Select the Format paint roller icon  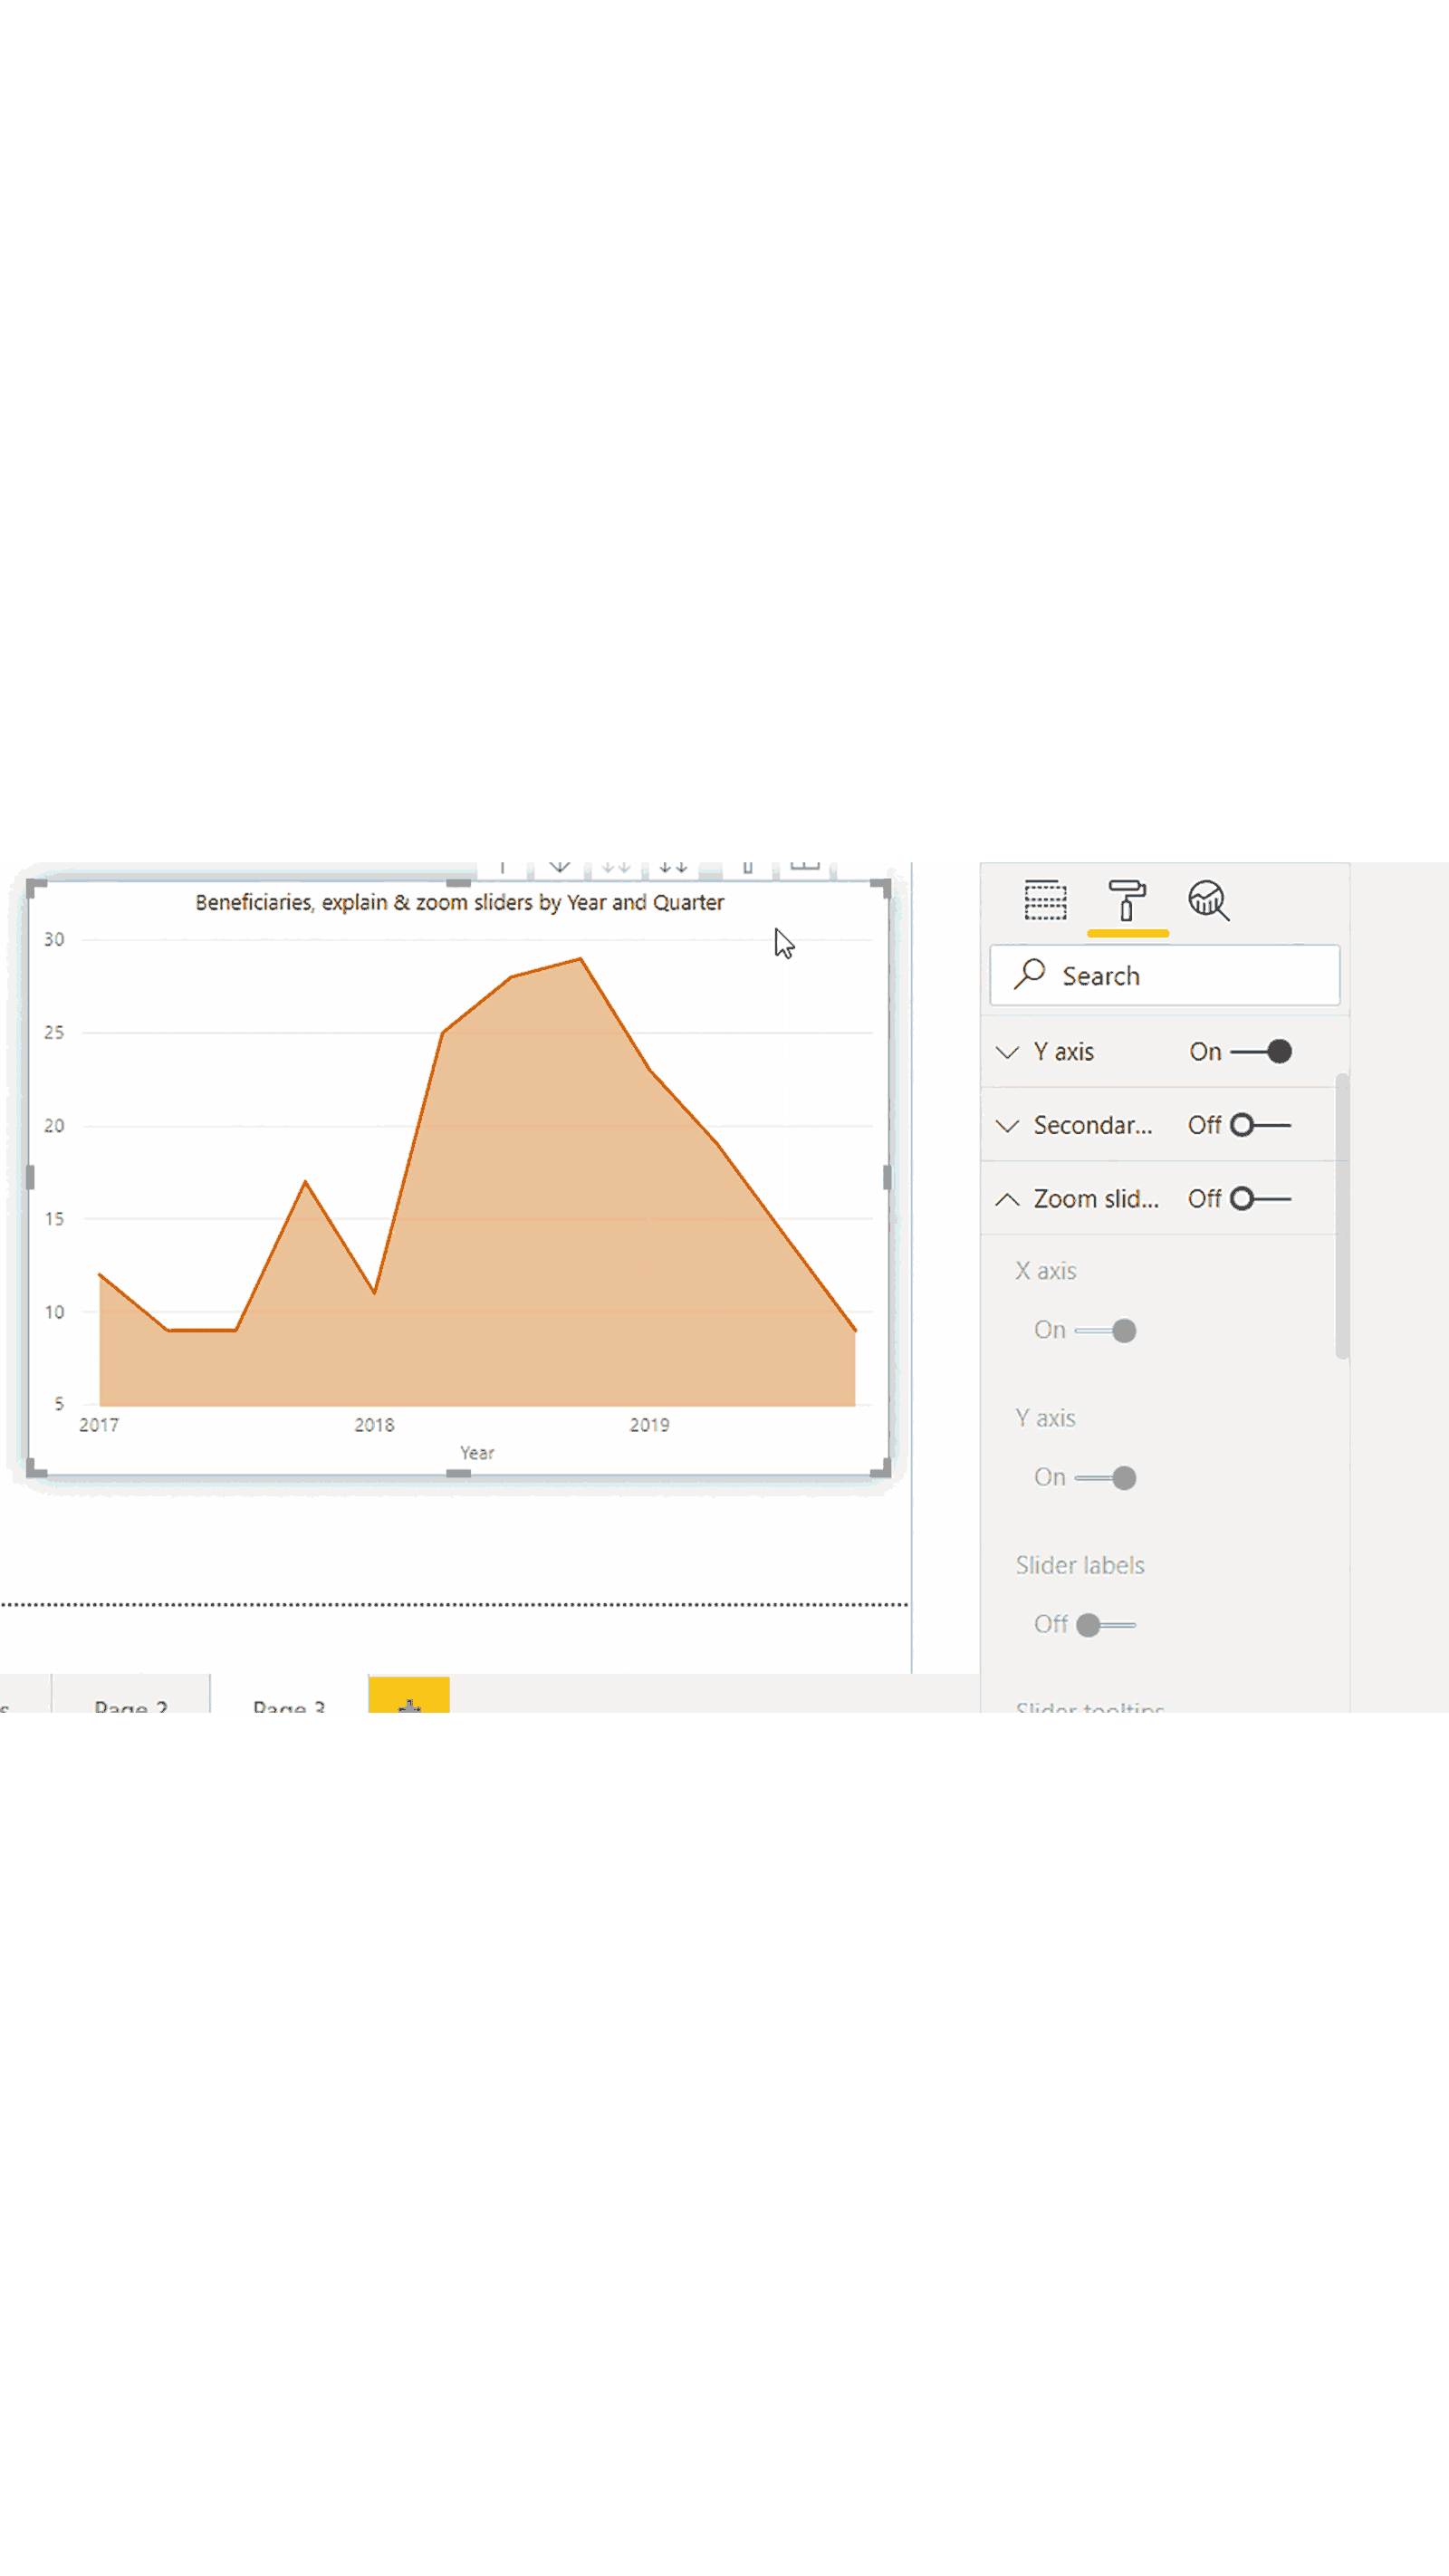click(x=1127, y=900)
